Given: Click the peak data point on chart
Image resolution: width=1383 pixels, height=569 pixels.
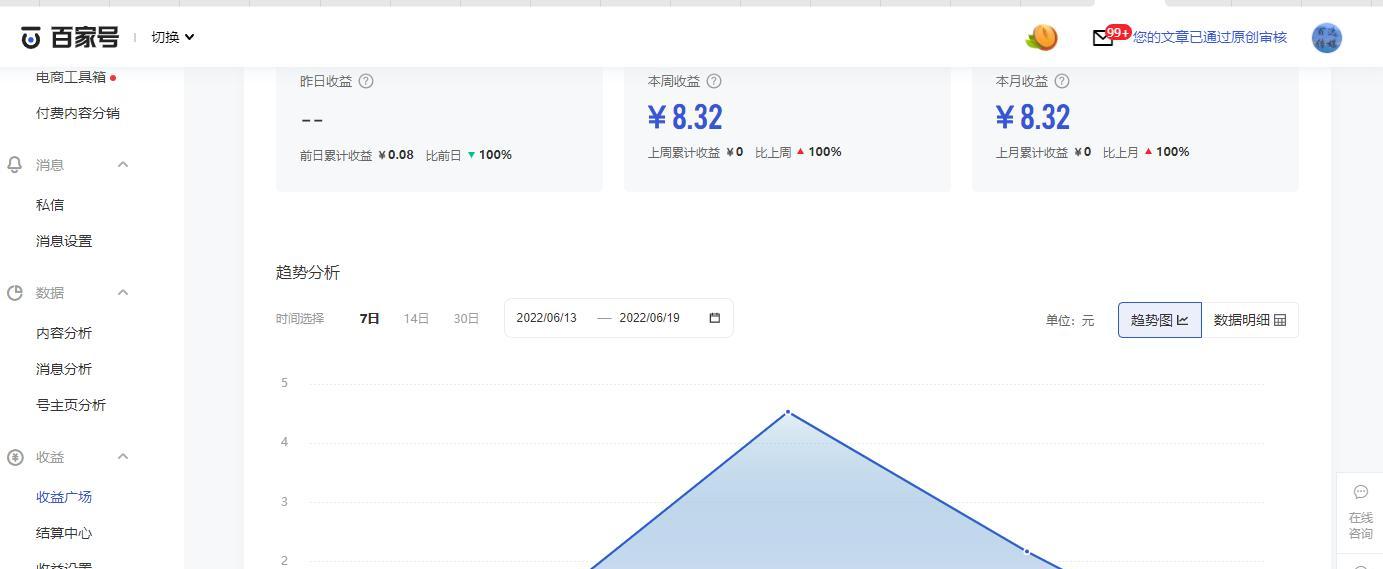Looking at the screenshot, I should pos(788,412).
